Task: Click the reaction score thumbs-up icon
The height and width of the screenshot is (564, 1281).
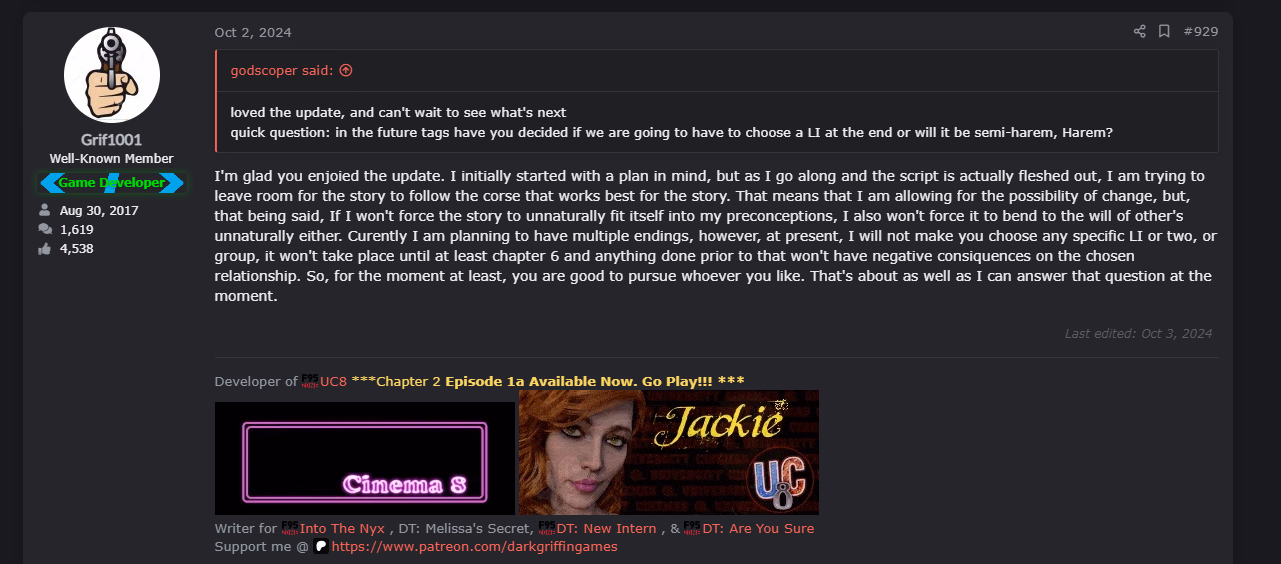Action: [x=45, y=249]
